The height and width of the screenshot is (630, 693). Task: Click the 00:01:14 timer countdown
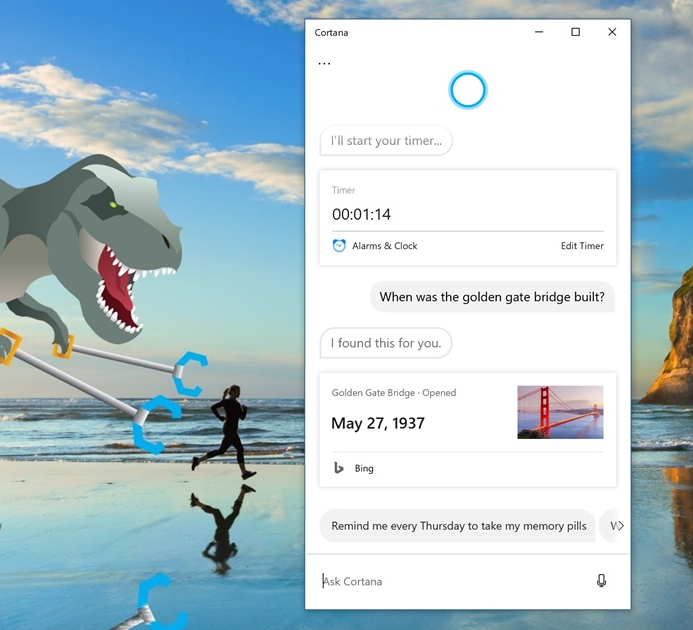(362, 214)
